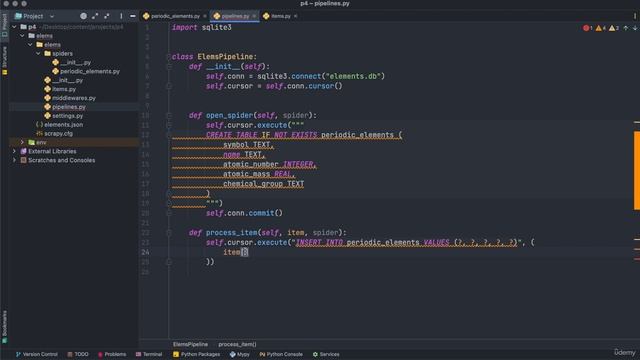Expand External Libraries node
This screenshot has width=640, height=360.
pos(14,151)
